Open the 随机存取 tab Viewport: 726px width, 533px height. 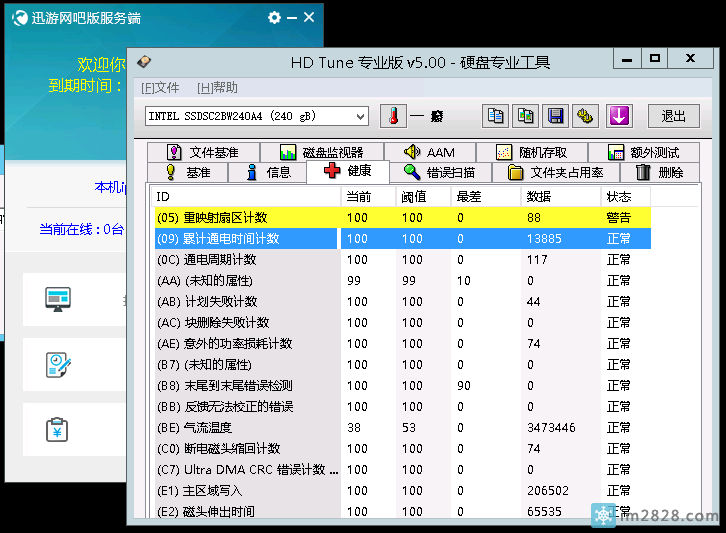531,152
